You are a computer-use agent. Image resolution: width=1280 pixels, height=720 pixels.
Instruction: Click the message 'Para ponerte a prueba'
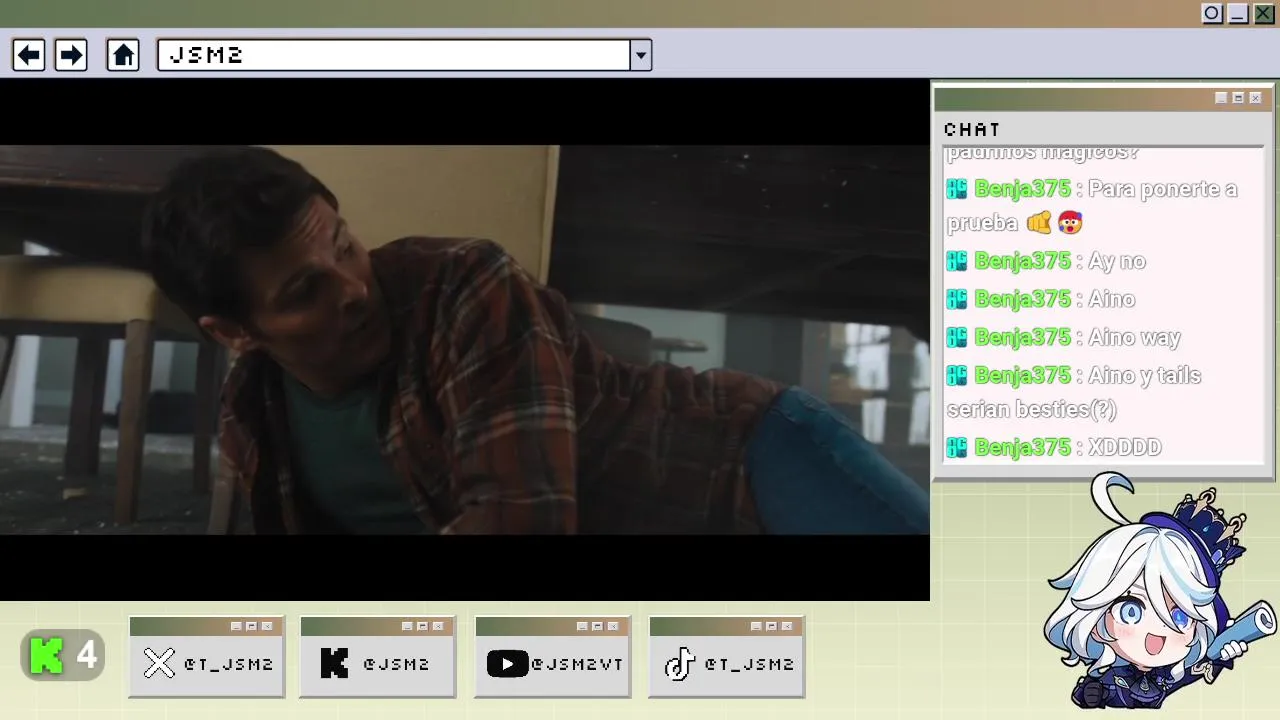tap(1092, 205)
